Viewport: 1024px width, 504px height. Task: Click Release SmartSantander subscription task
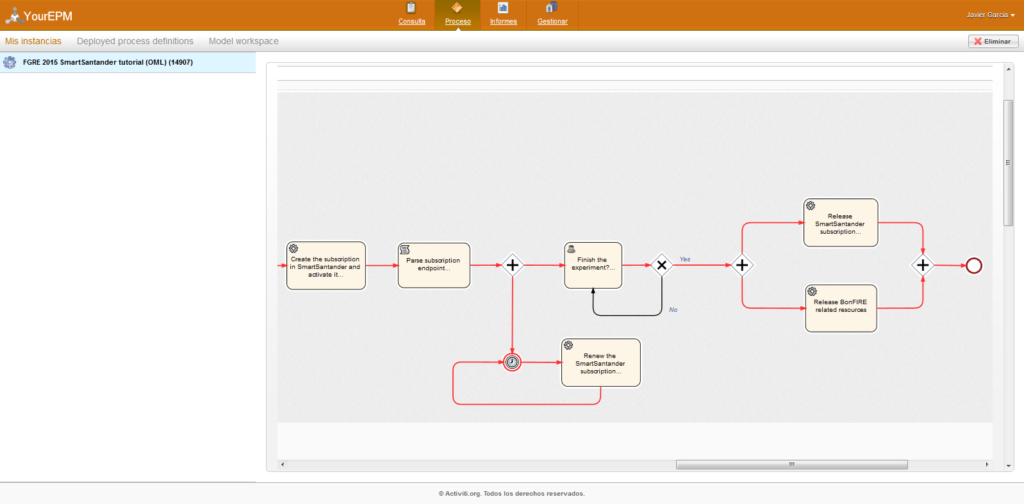coord(840,223)
